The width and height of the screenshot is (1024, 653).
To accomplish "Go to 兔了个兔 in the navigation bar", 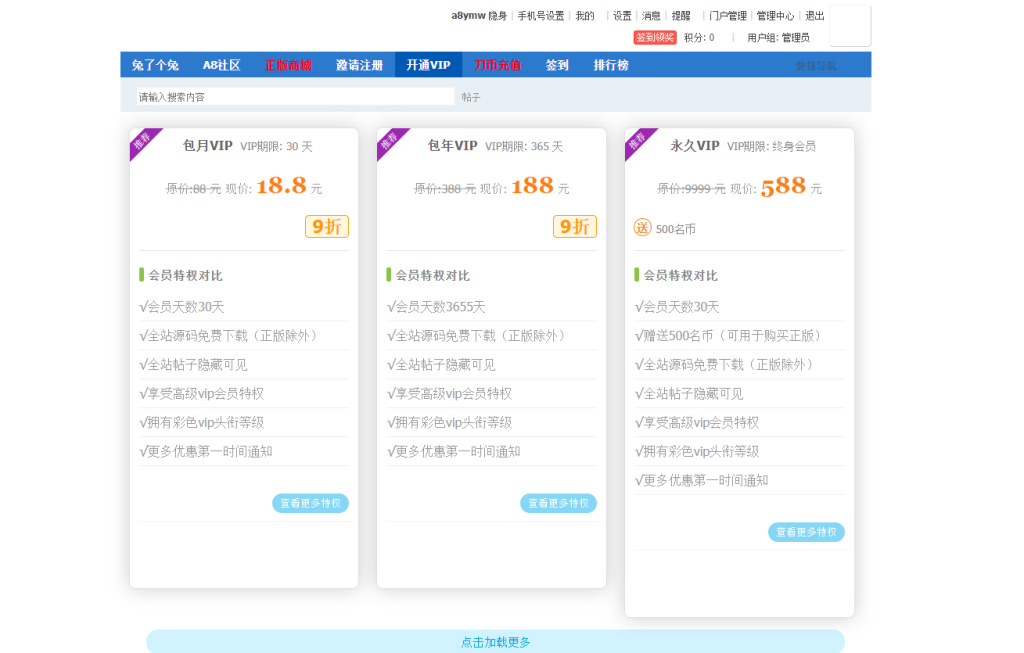I will [155, 65].
